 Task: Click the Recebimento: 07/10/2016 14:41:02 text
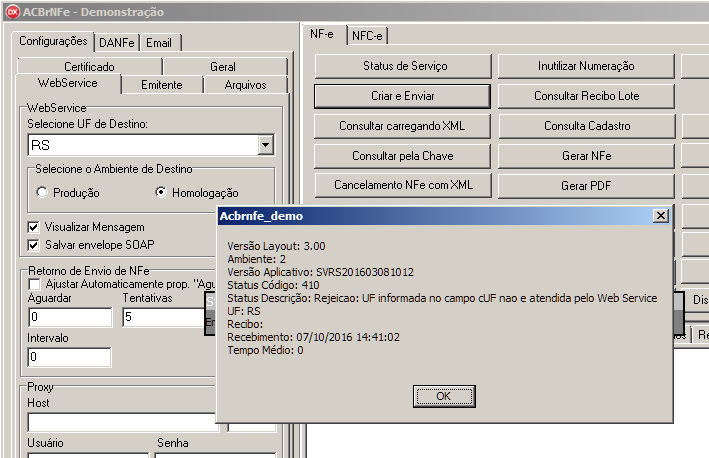pos(313,337)
